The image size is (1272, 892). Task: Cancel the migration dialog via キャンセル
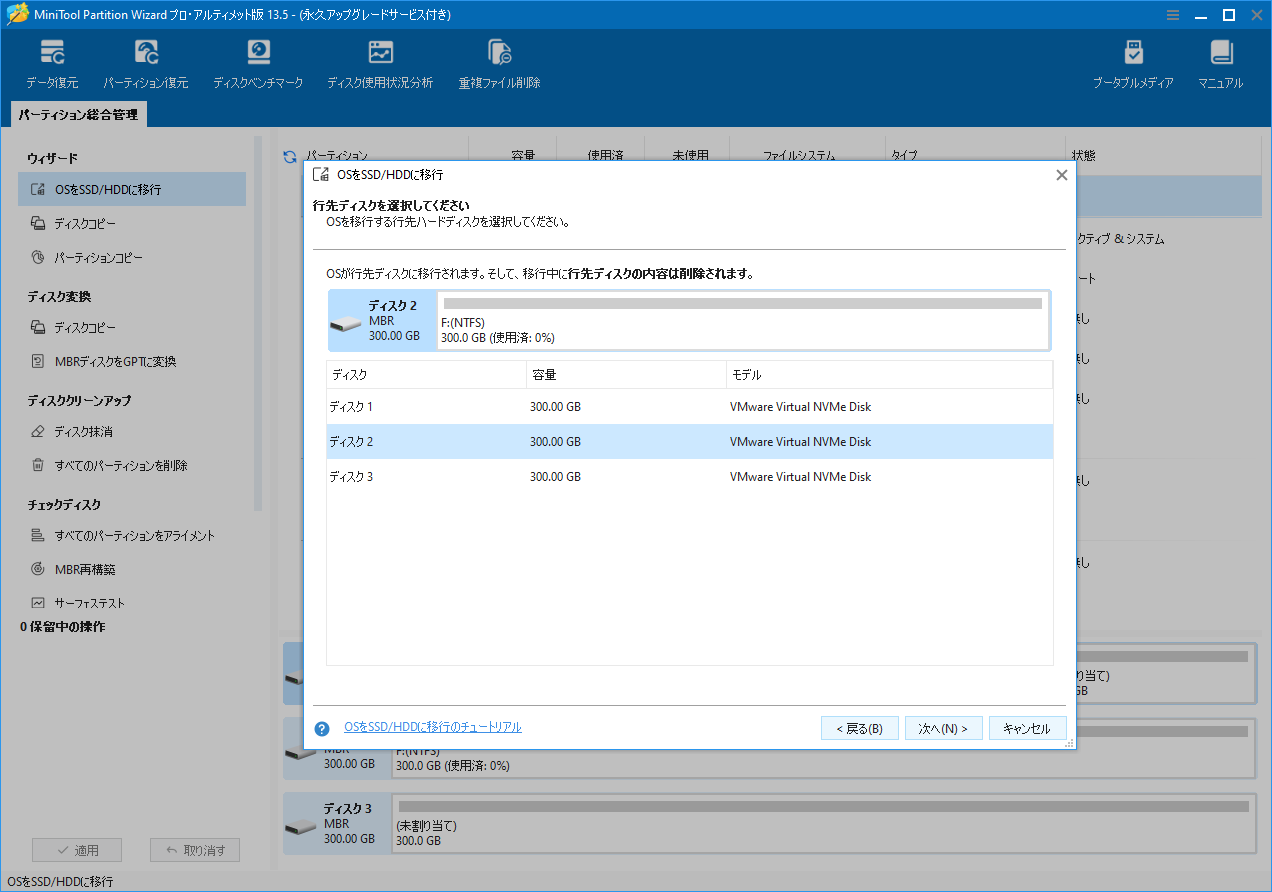1027,727
